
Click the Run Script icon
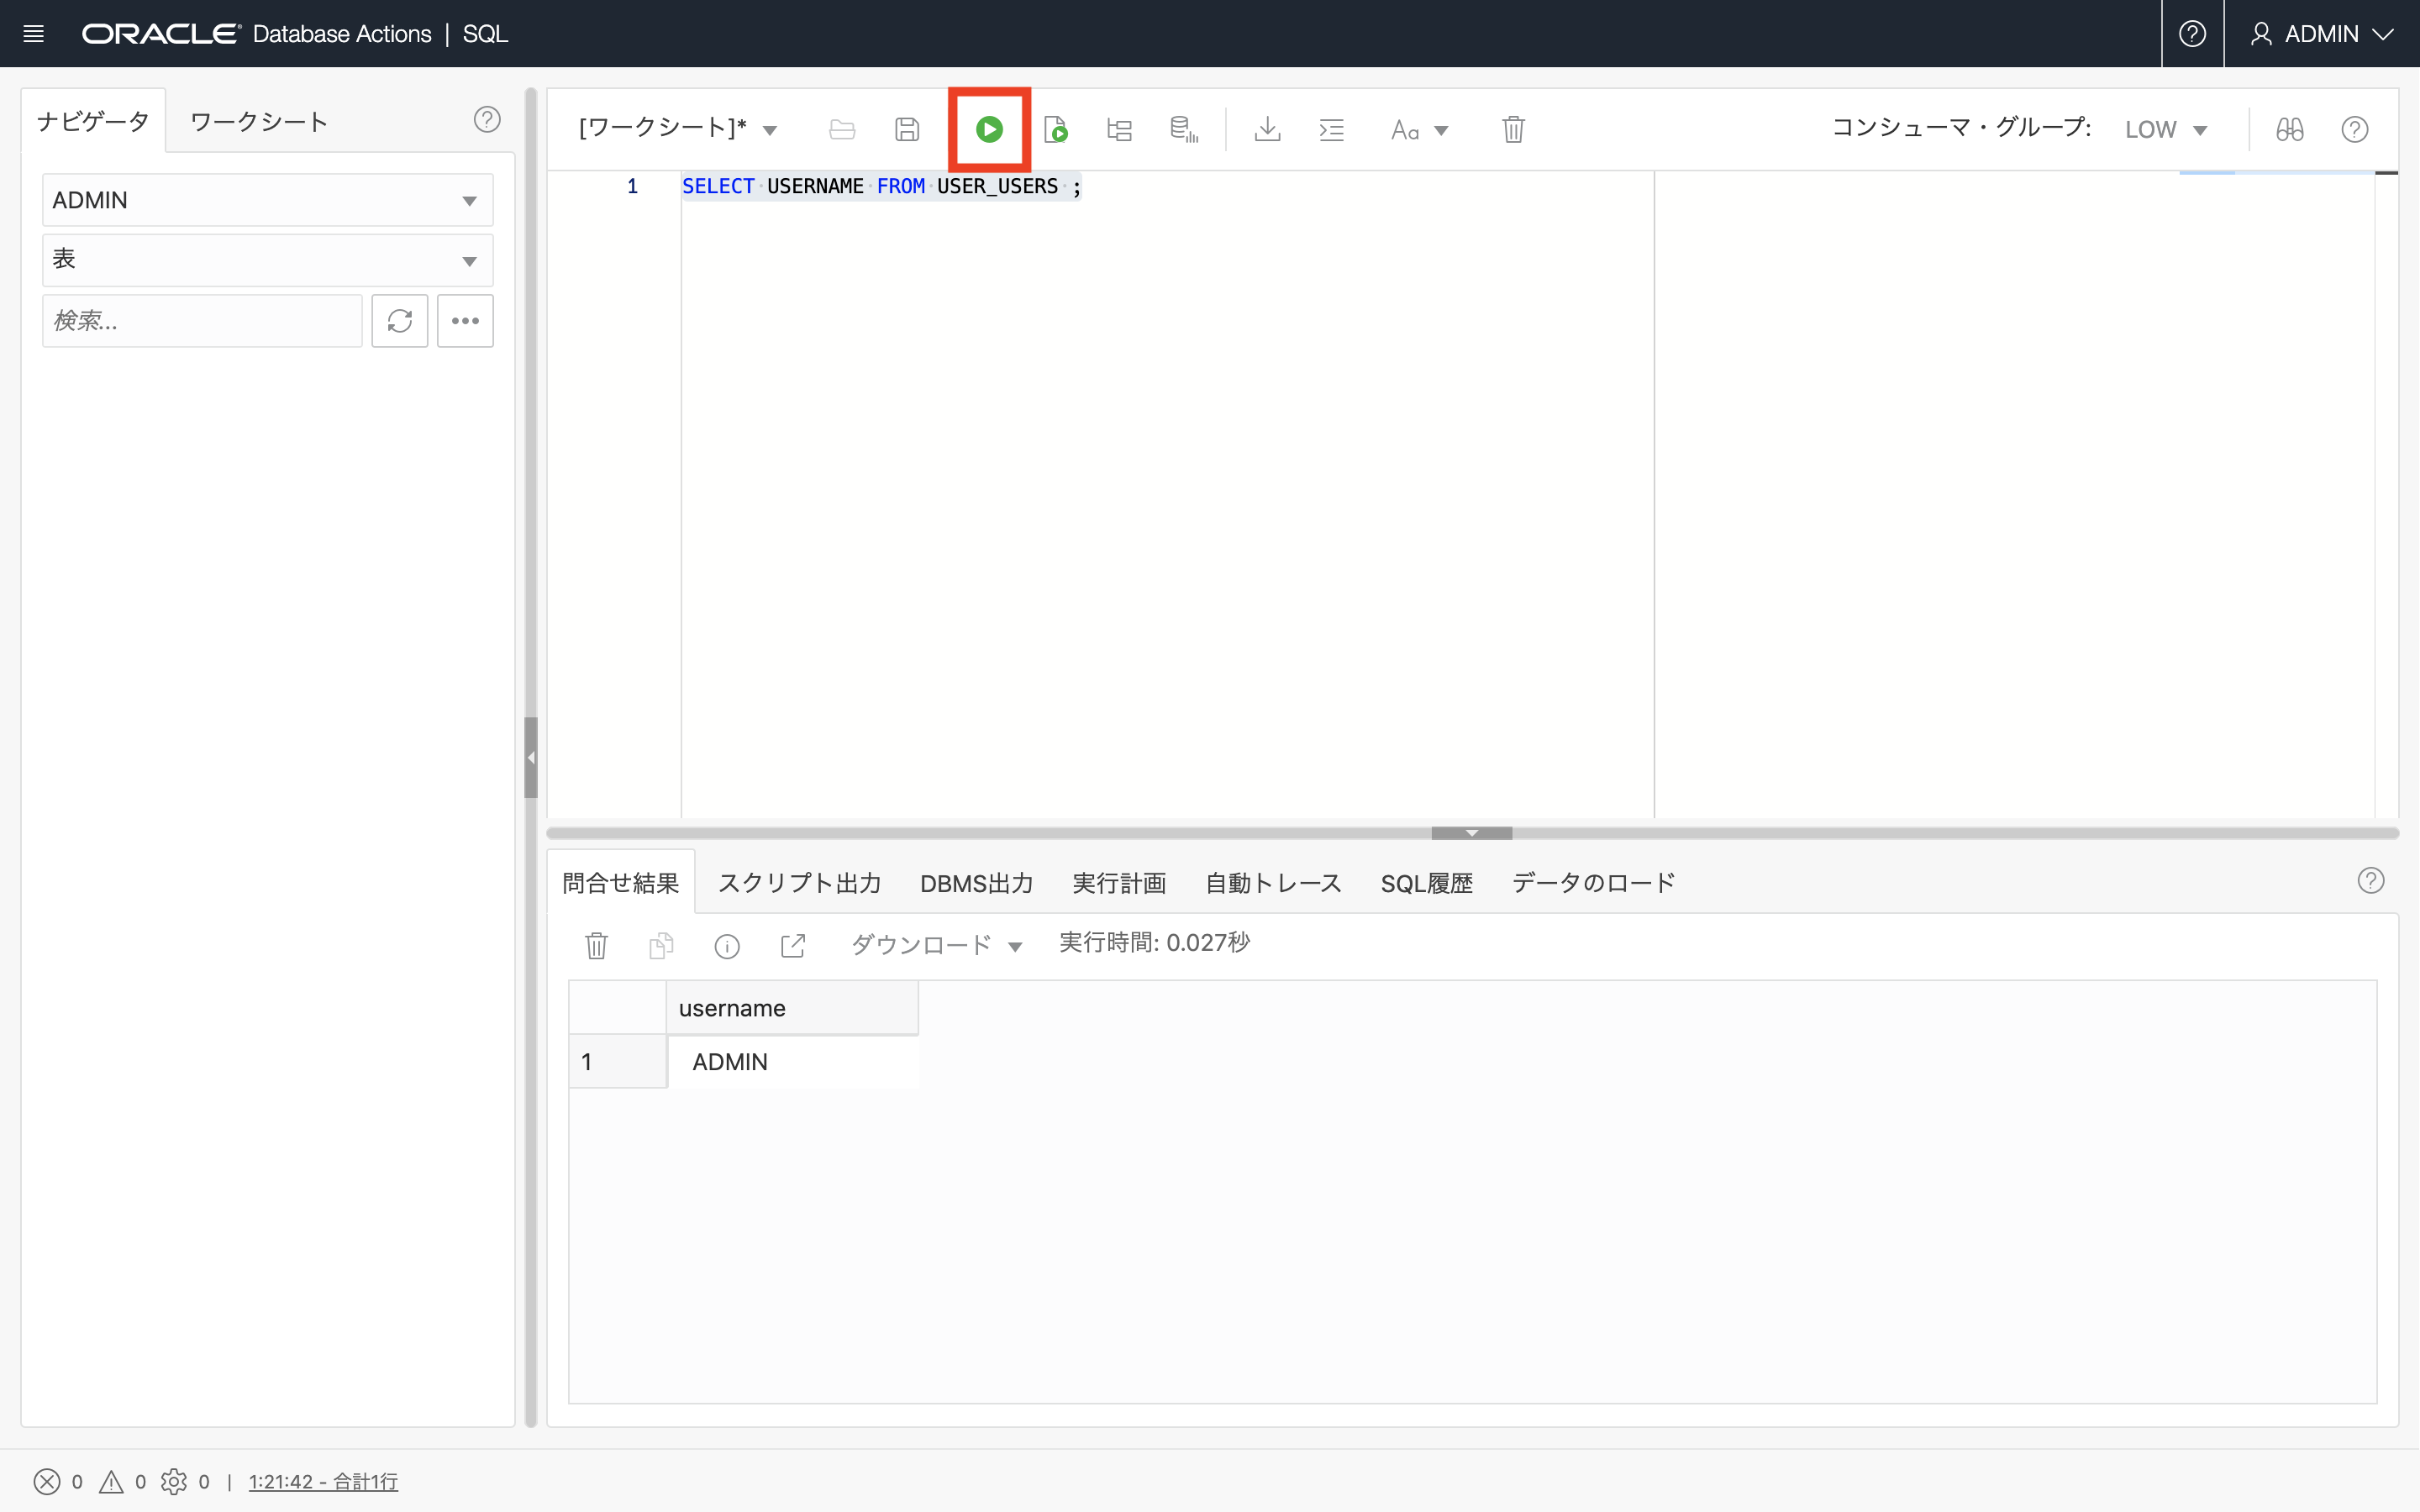pos(1055,129)
